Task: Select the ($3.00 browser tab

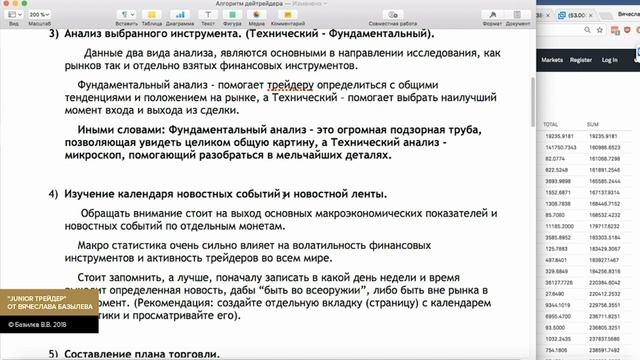Action: click(x=576, y=15)
